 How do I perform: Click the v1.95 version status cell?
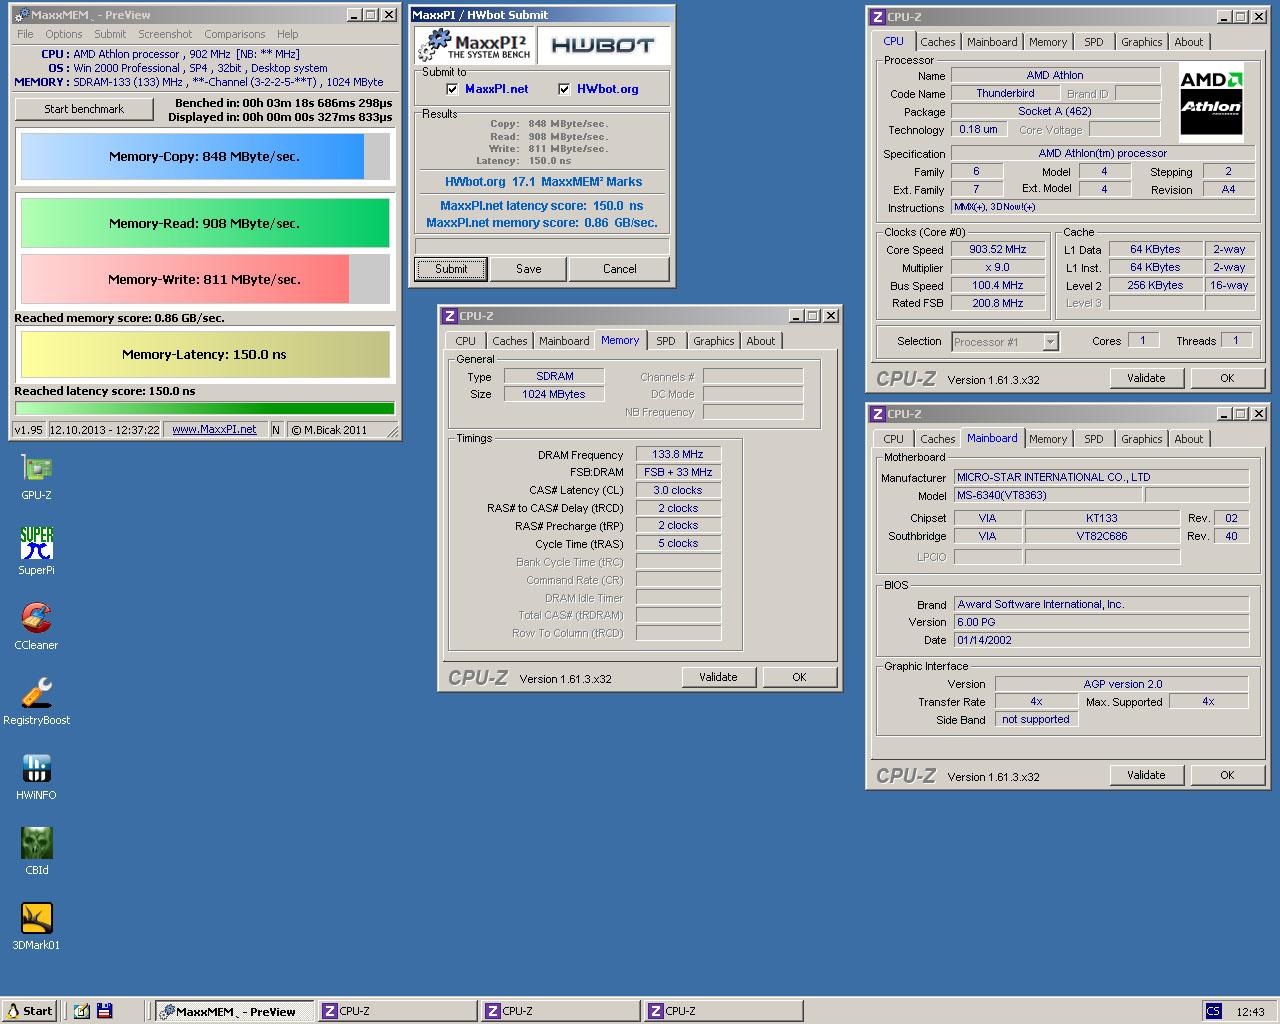[x=28, y=430]
